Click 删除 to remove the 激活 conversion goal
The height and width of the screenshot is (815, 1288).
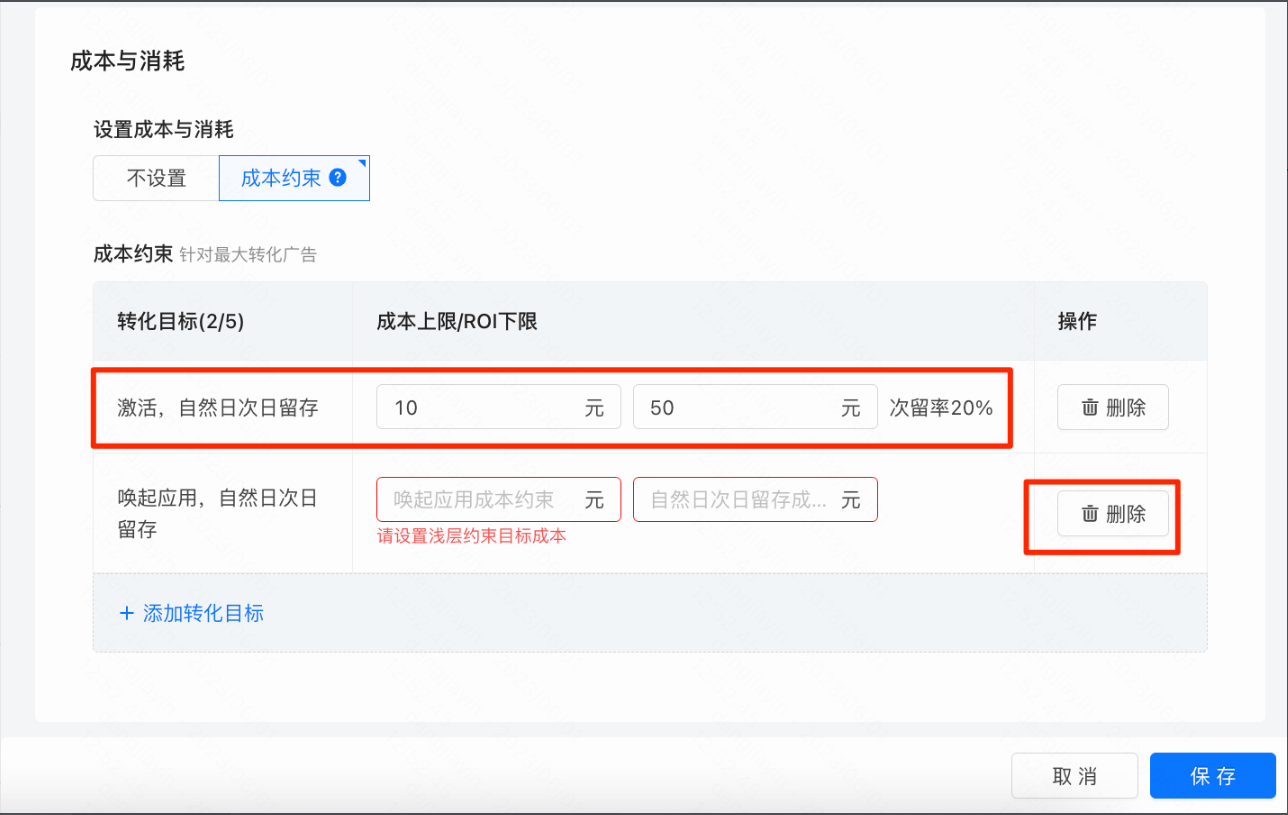1112,407
